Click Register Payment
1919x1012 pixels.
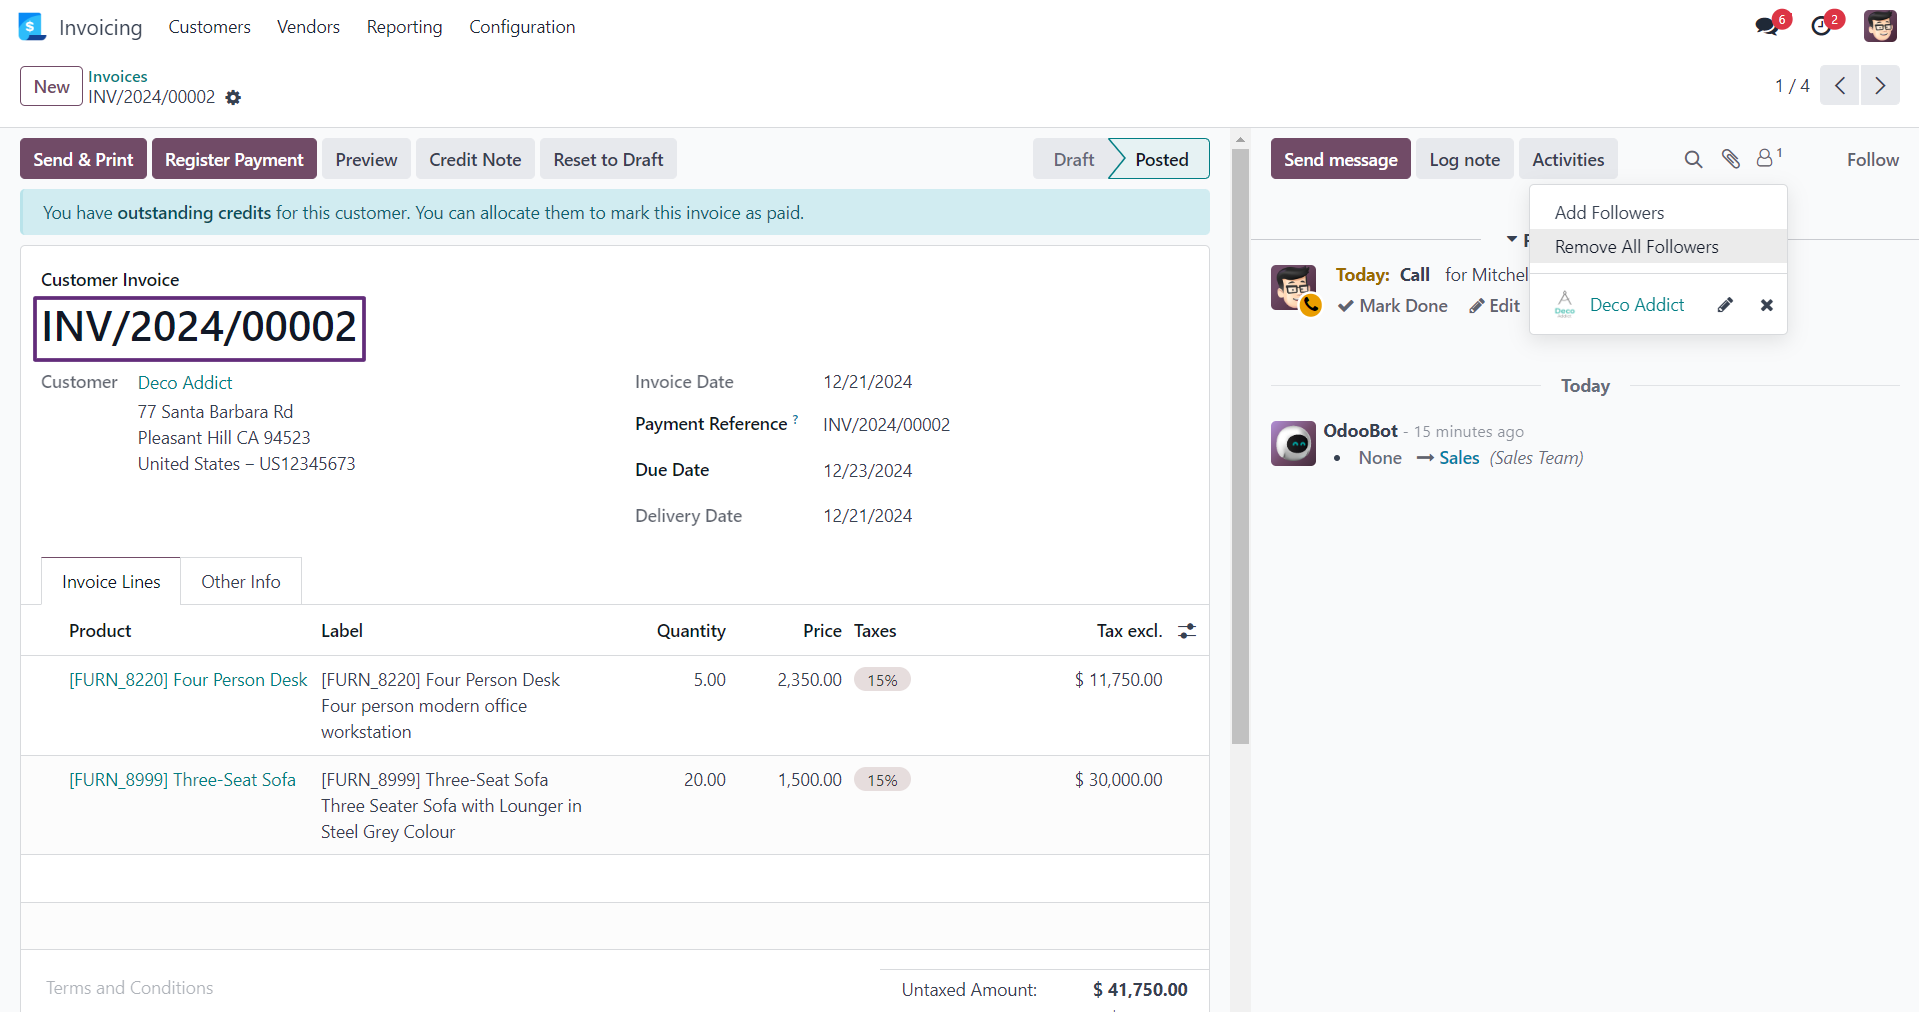pos(234,159)
